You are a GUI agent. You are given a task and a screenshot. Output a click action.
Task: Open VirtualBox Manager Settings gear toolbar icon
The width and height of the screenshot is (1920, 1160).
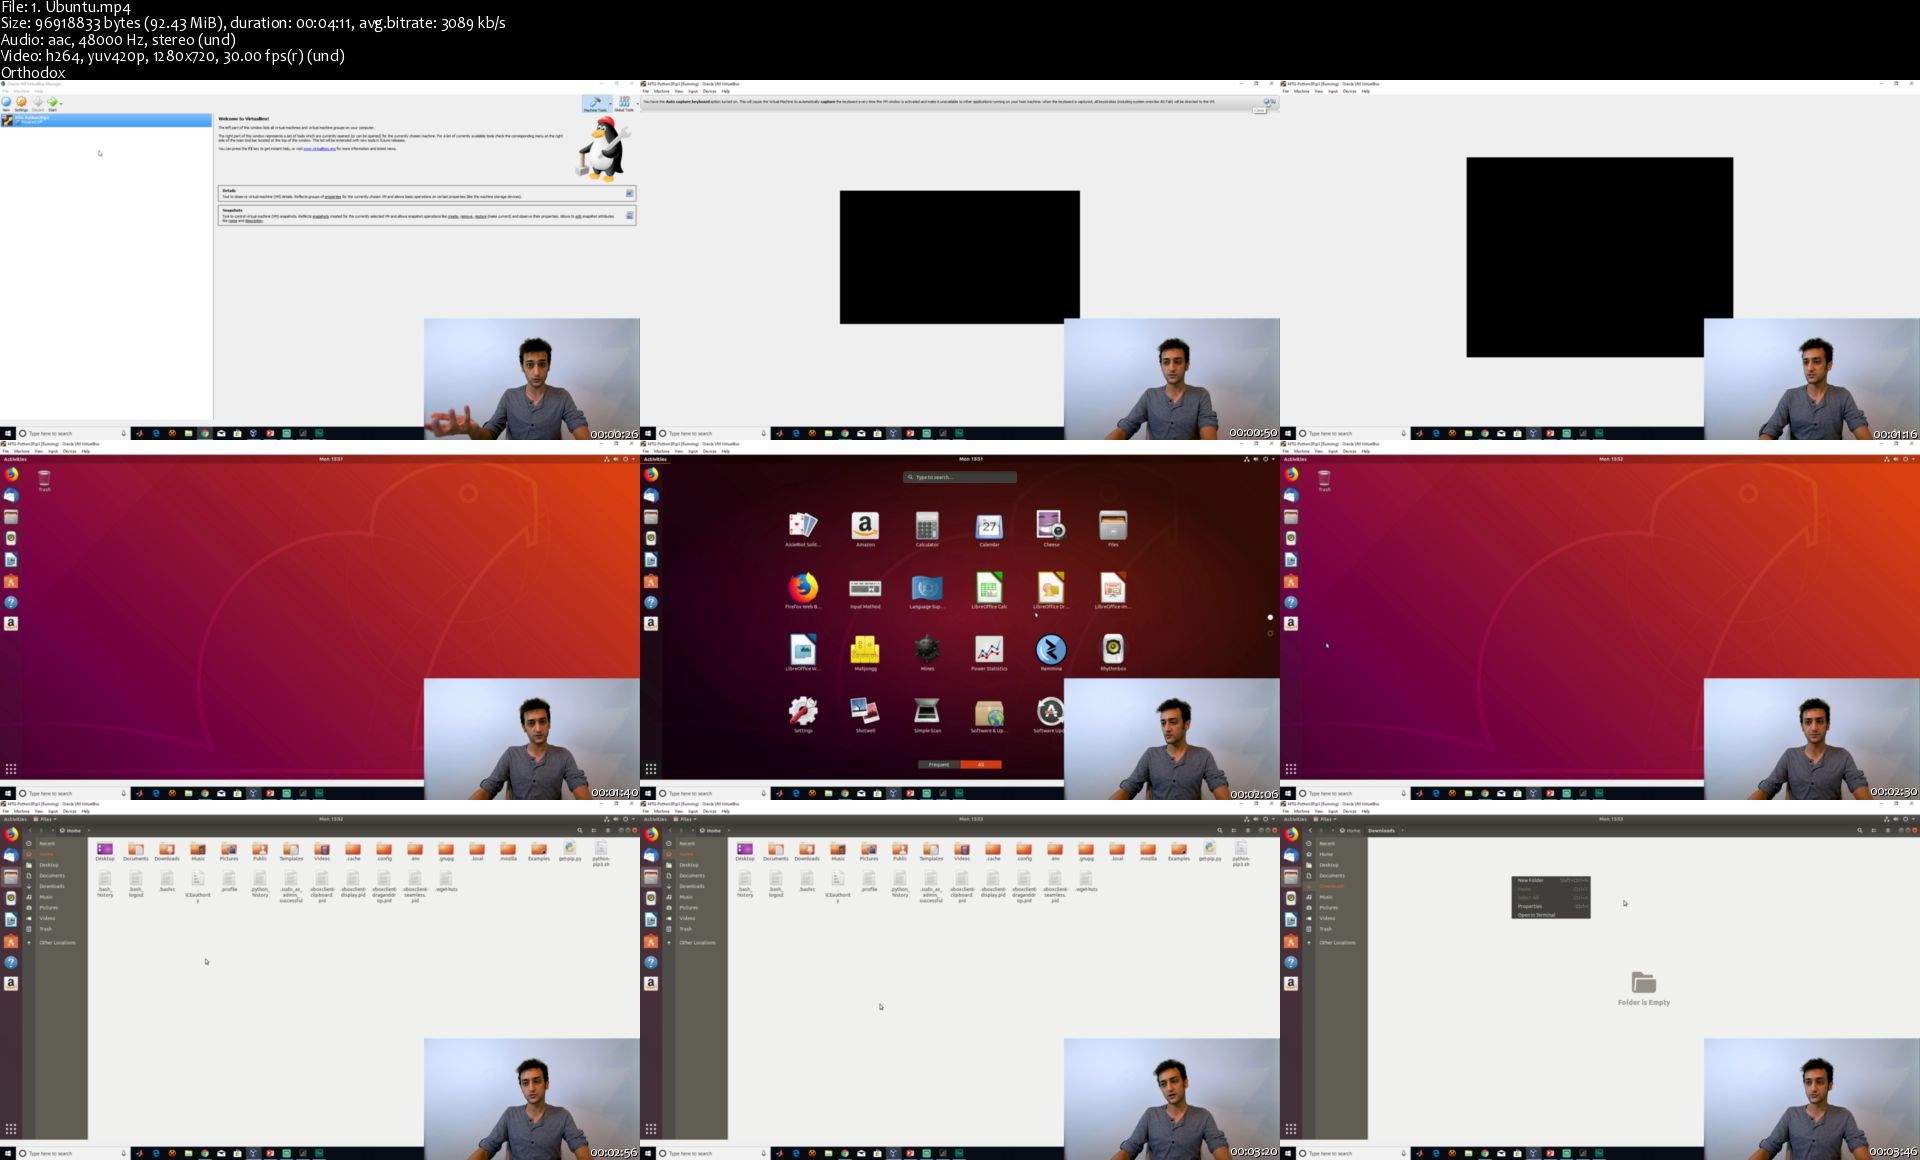(x=21, y=102)
